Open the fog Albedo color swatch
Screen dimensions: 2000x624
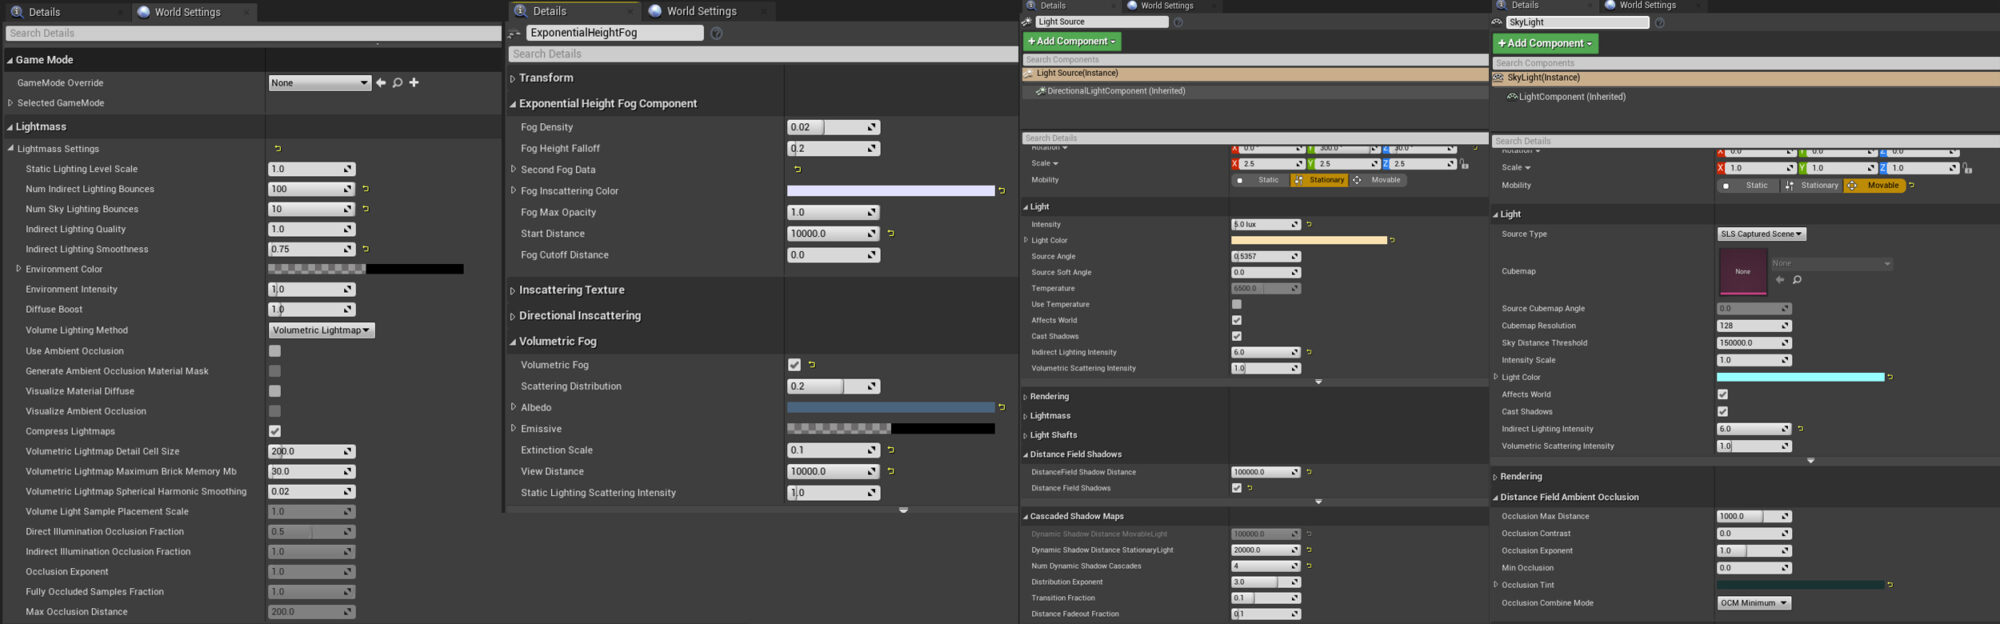pos(891,408)
